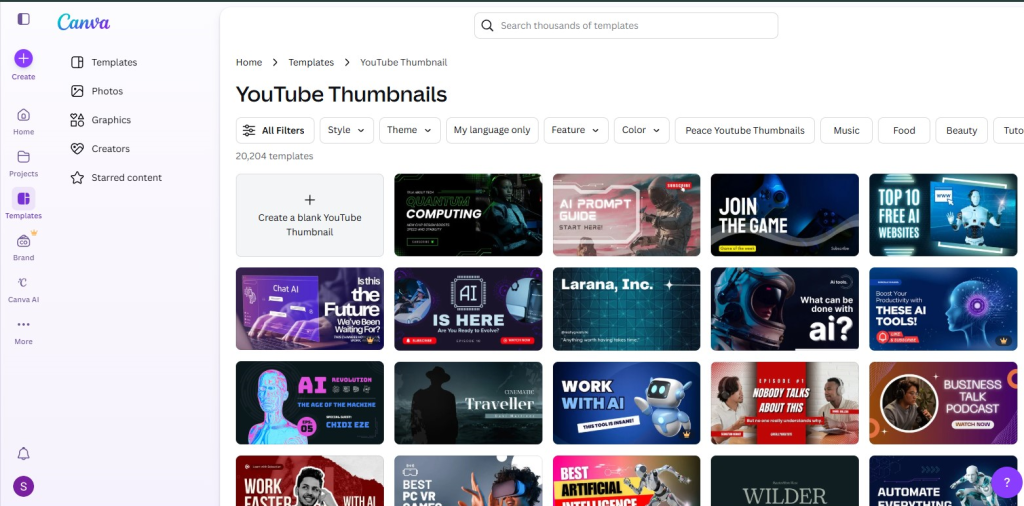This screenshot has width=1024, height=506.
Task: Open Projects folder icon
Action: (24, 157)
